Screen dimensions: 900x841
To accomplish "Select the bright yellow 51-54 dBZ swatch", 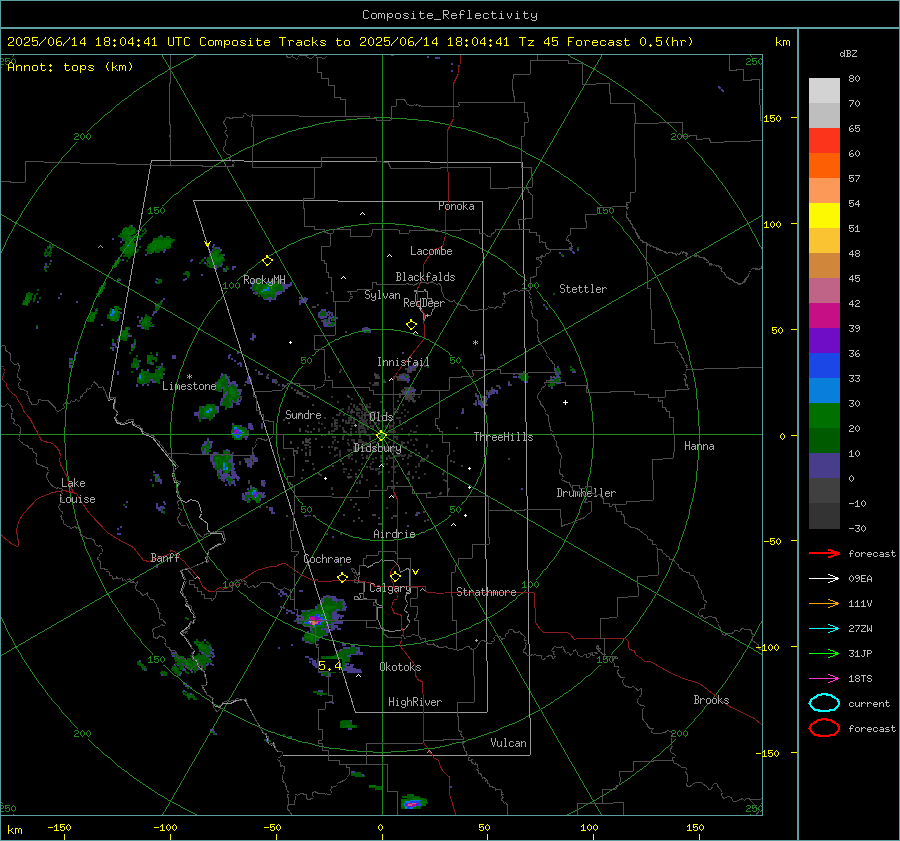I will click(x=824, y=216).
